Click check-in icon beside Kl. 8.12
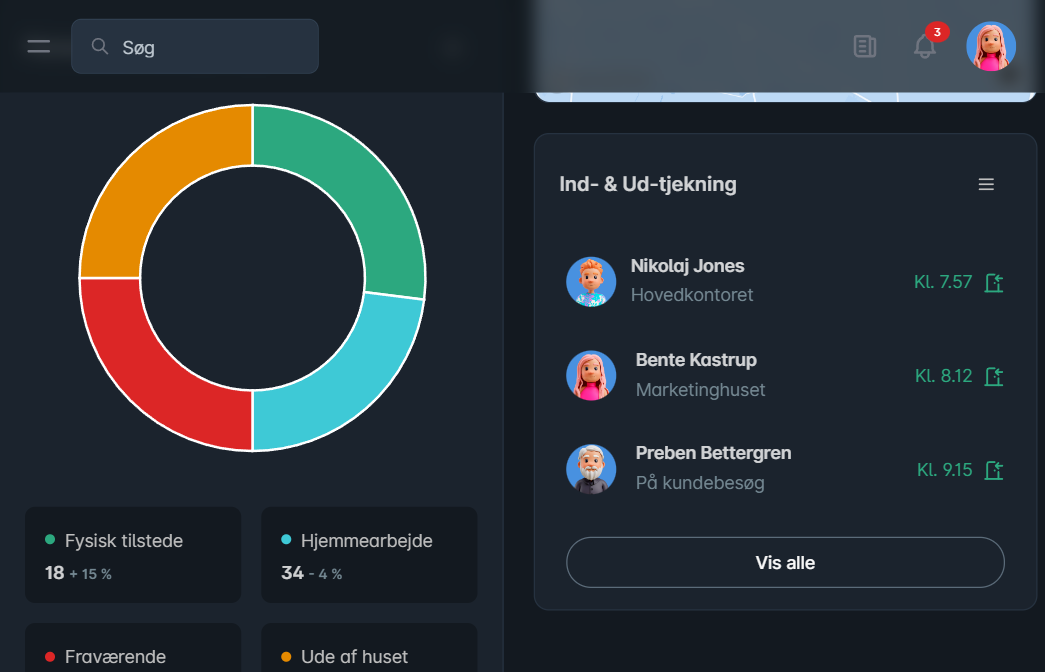 [x=993, y=377]
